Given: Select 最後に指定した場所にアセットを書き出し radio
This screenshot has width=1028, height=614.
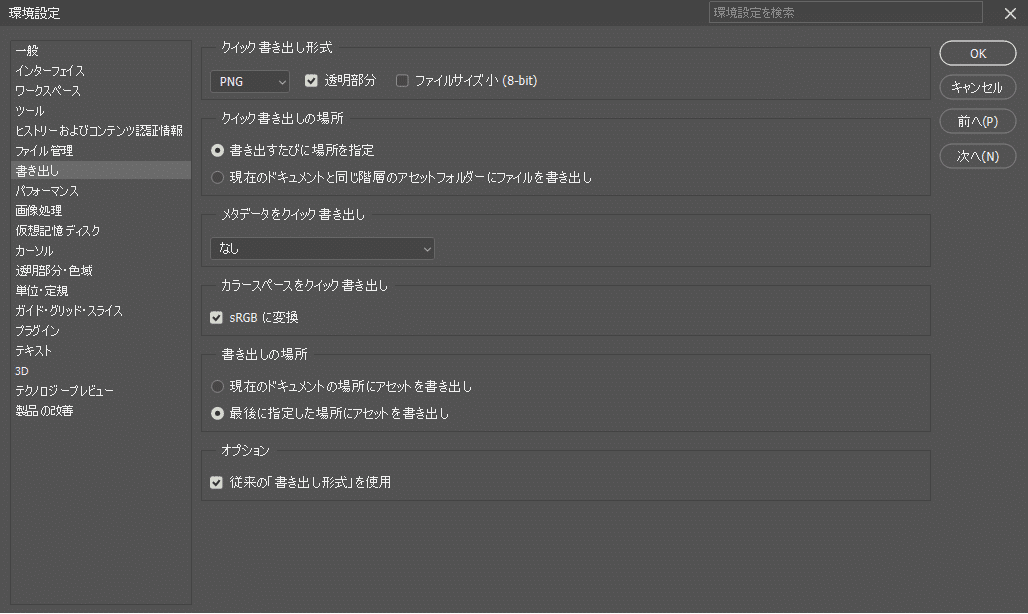Looking at the screenshot, I should (x=217, y=413).
